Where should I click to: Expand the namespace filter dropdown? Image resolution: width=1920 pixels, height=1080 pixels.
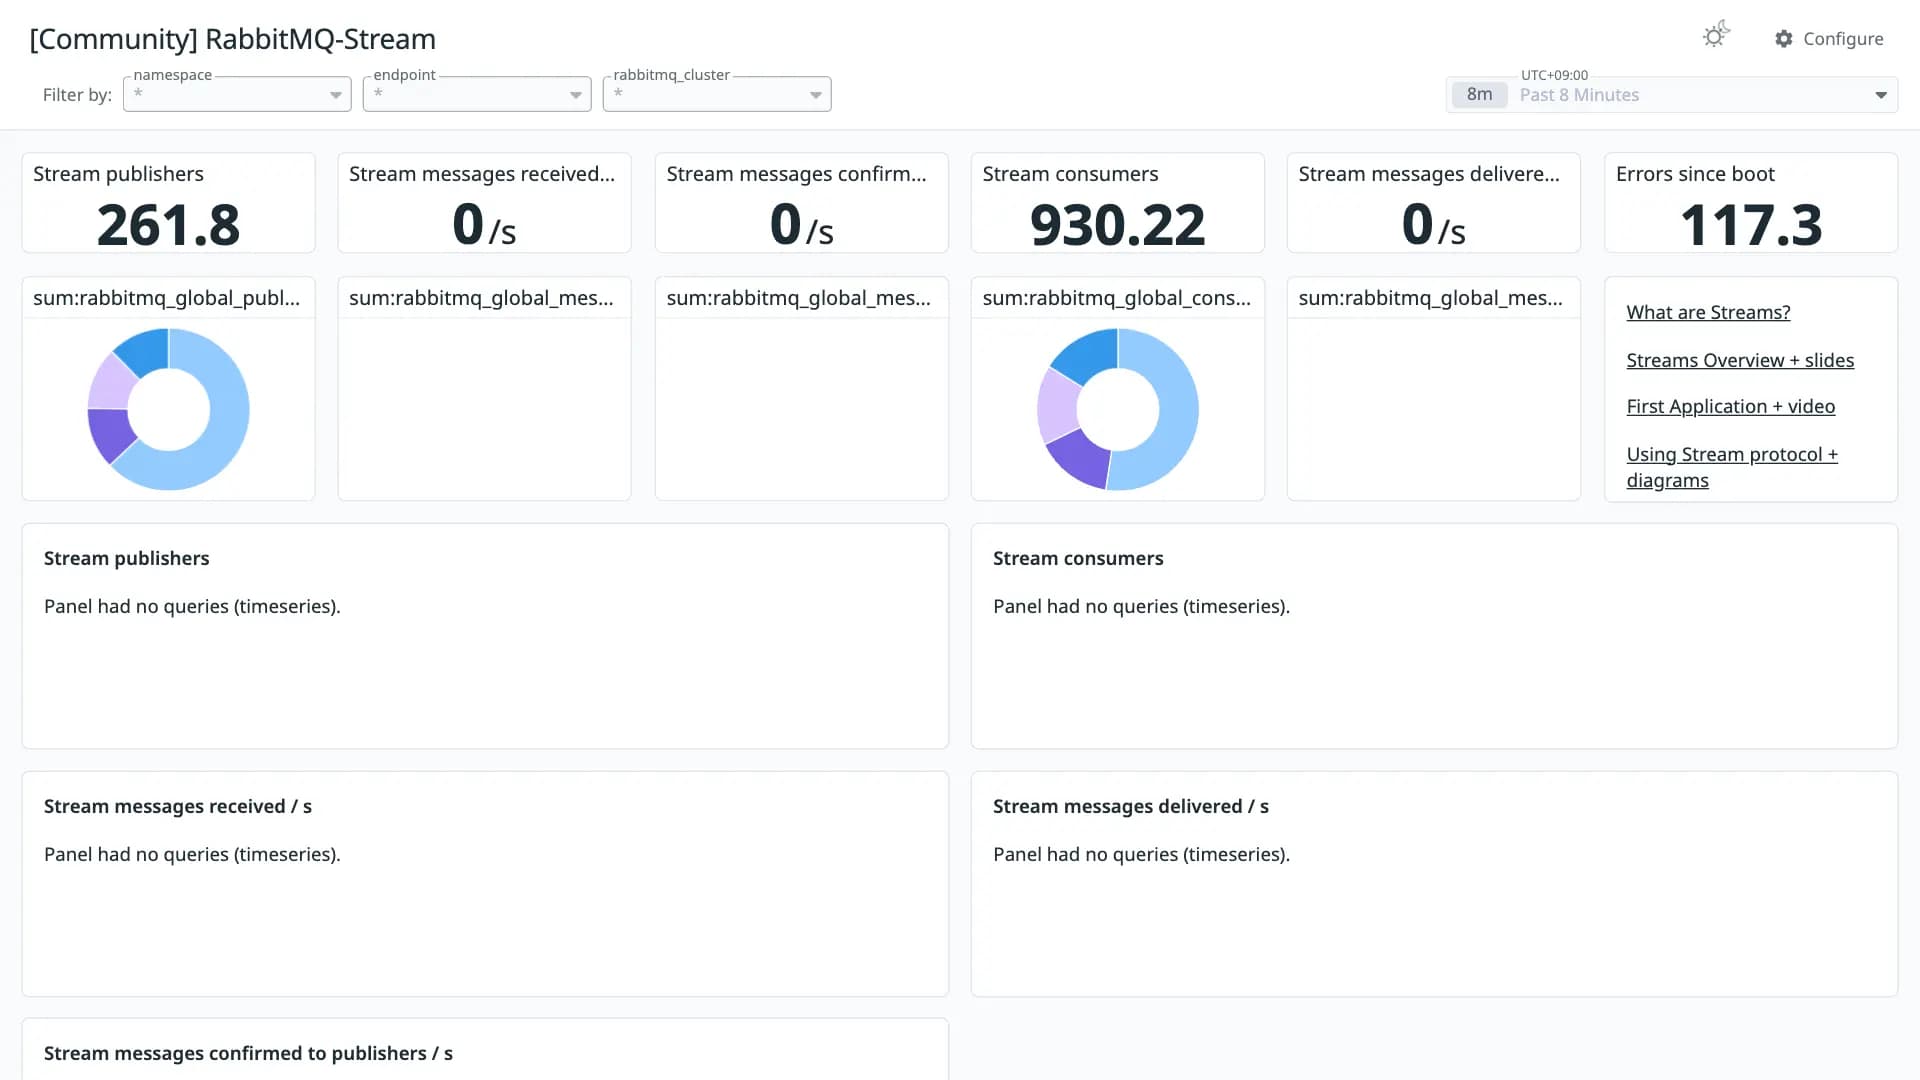click(x=237, y=94)
